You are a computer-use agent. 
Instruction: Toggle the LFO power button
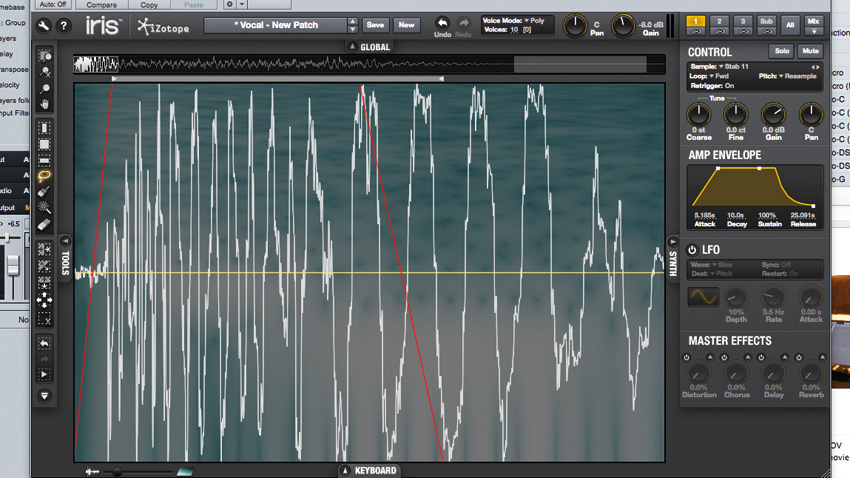pyautogui.click(x=692, y=250)
